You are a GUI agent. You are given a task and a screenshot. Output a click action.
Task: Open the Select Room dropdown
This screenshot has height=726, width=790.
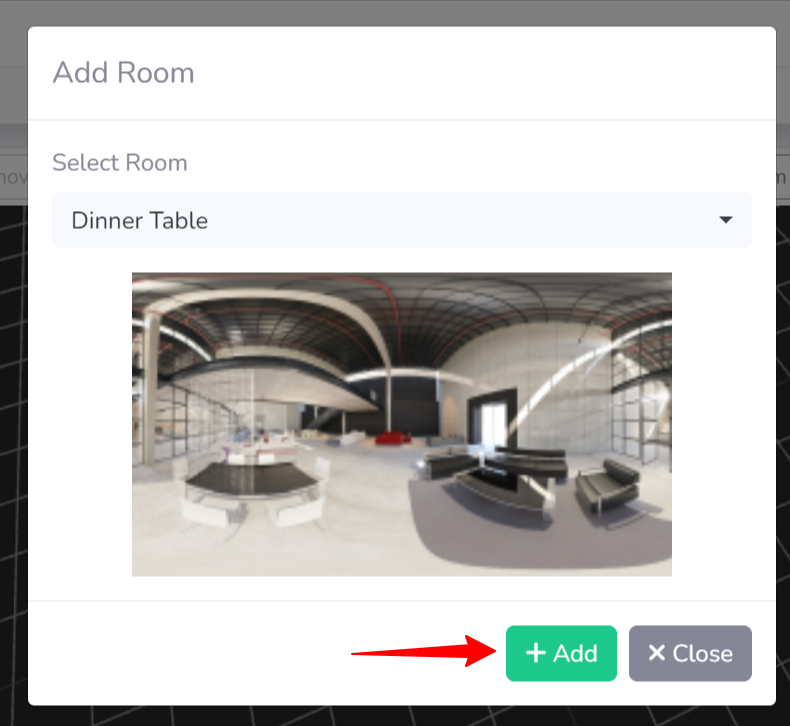[402, 221]
